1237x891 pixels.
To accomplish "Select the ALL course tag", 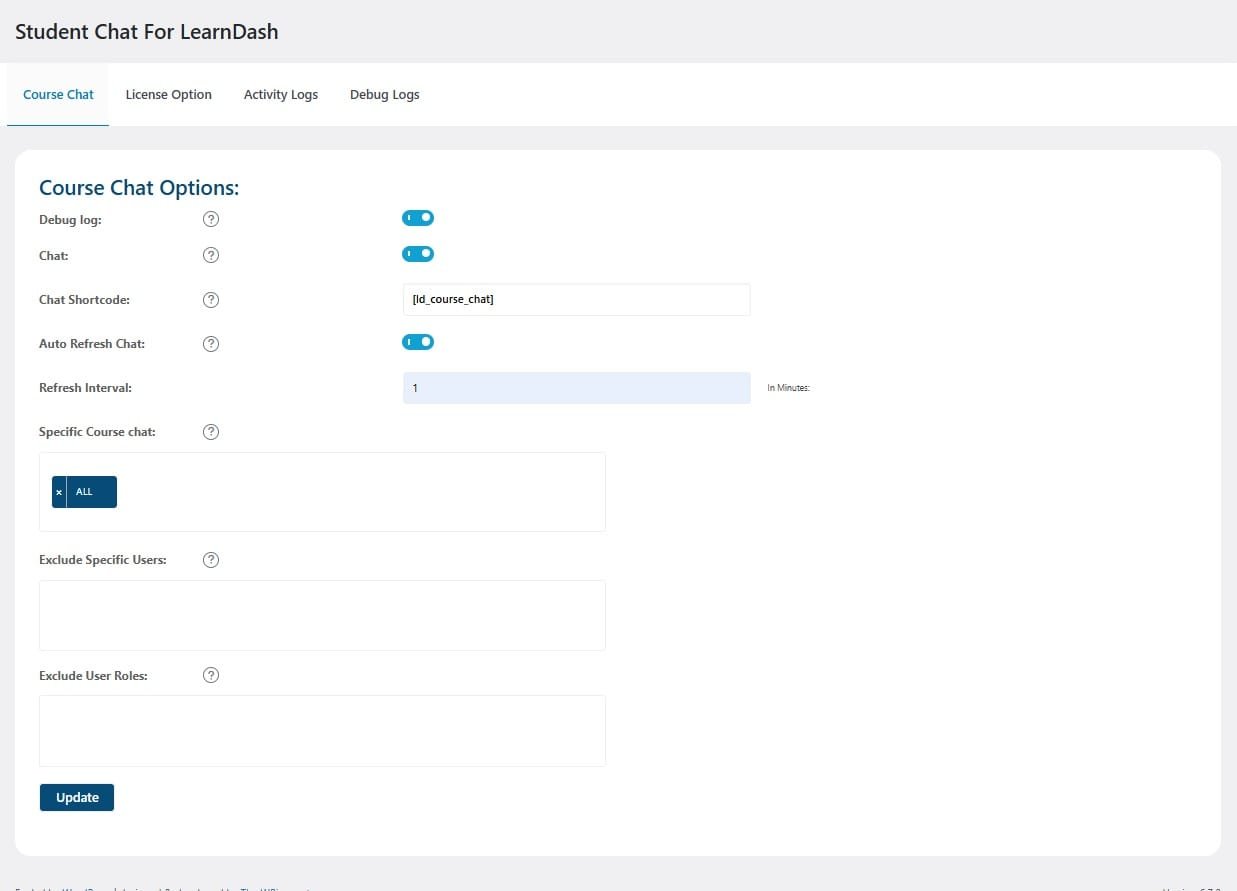I will point(84,492).
